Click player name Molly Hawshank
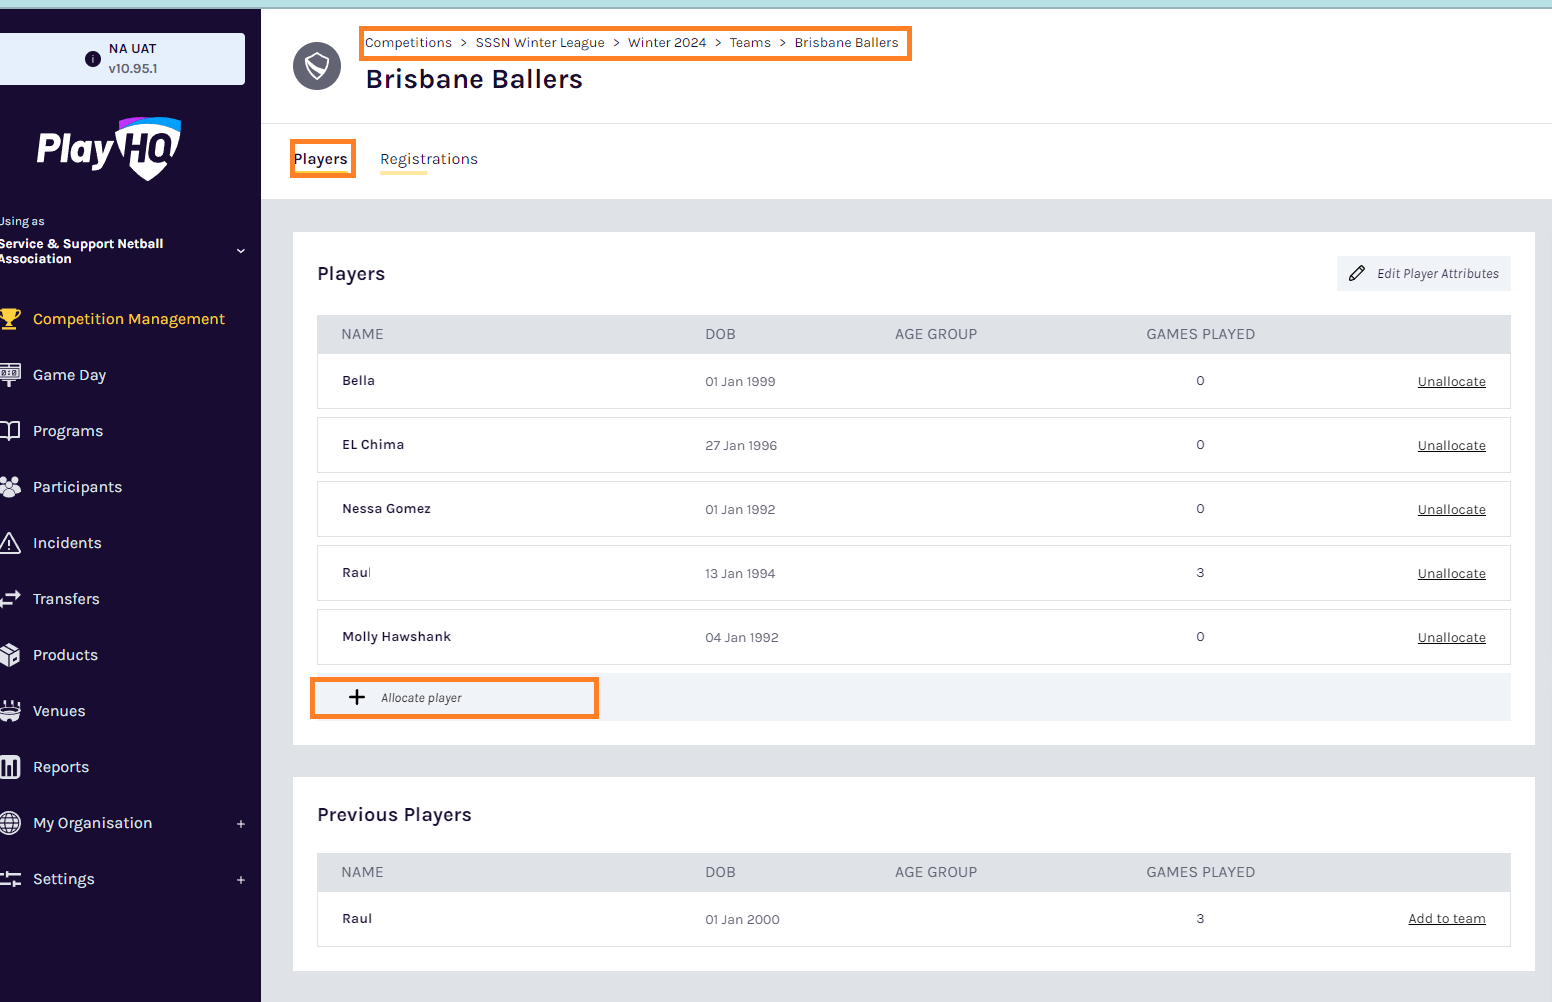The image size is (1552, 1002). (x=396, y=636)
